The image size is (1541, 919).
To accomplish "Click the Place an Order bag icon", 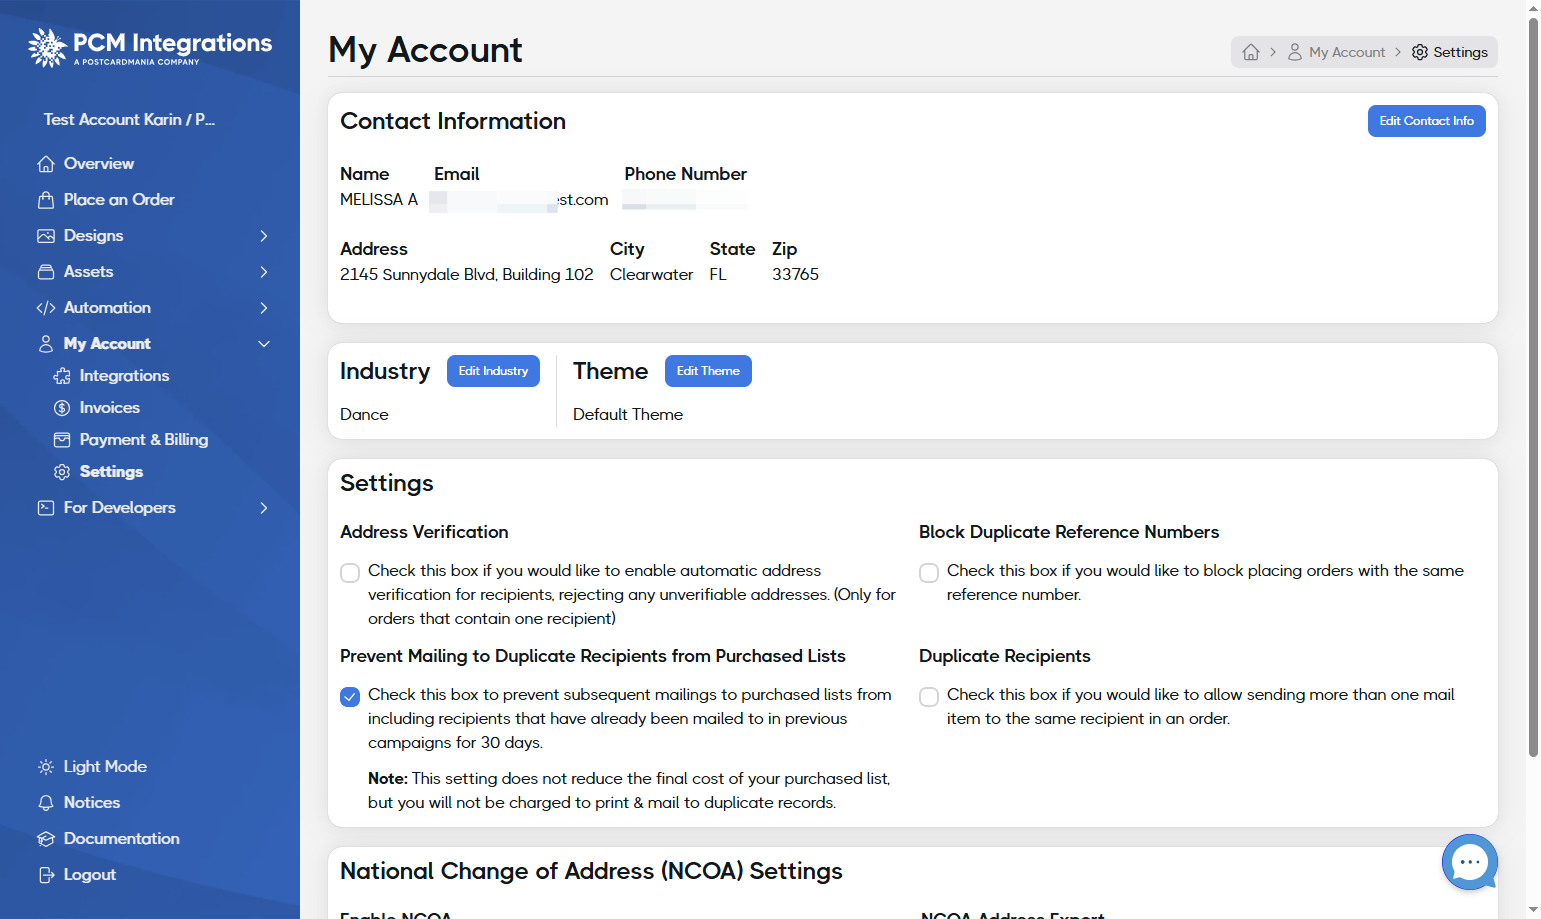I will [46, 200].
